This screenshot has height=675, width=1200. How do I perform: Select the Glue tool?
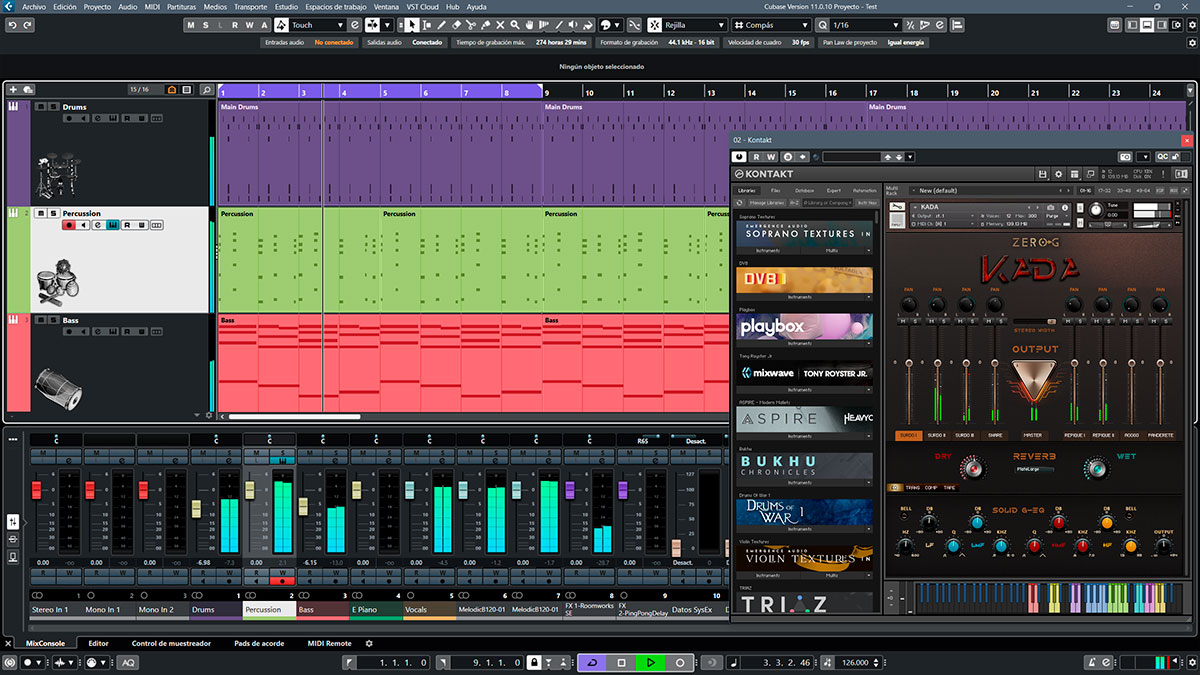point(486,25)
